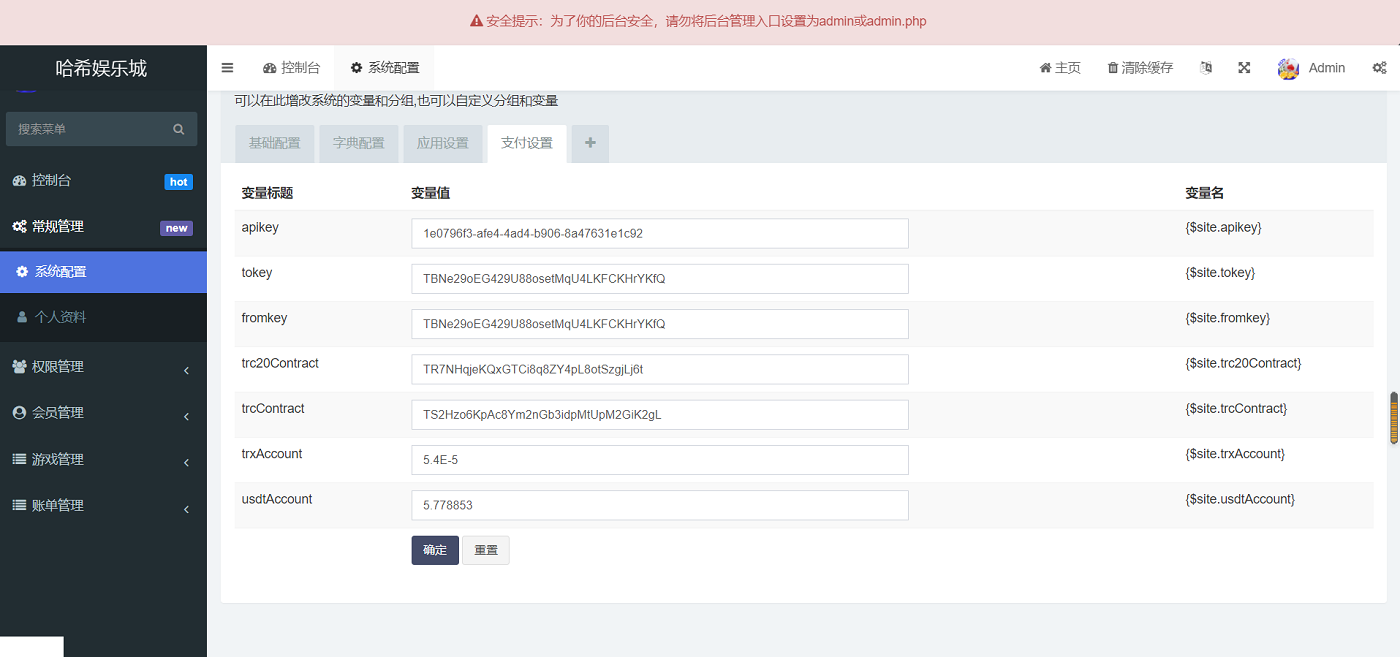Screen dimensions: 1400x657
Task: Switch to the 字典配置 tab
Action: pos(358,143)
